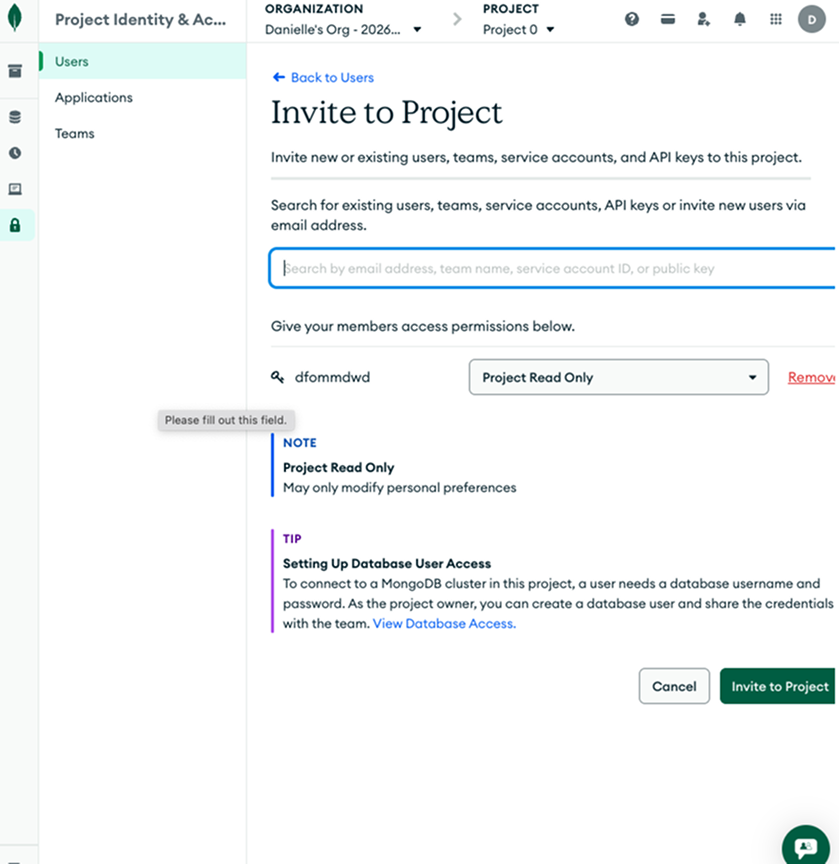Open the help question mark icon
Screen dimensions: 839x864
632,19
